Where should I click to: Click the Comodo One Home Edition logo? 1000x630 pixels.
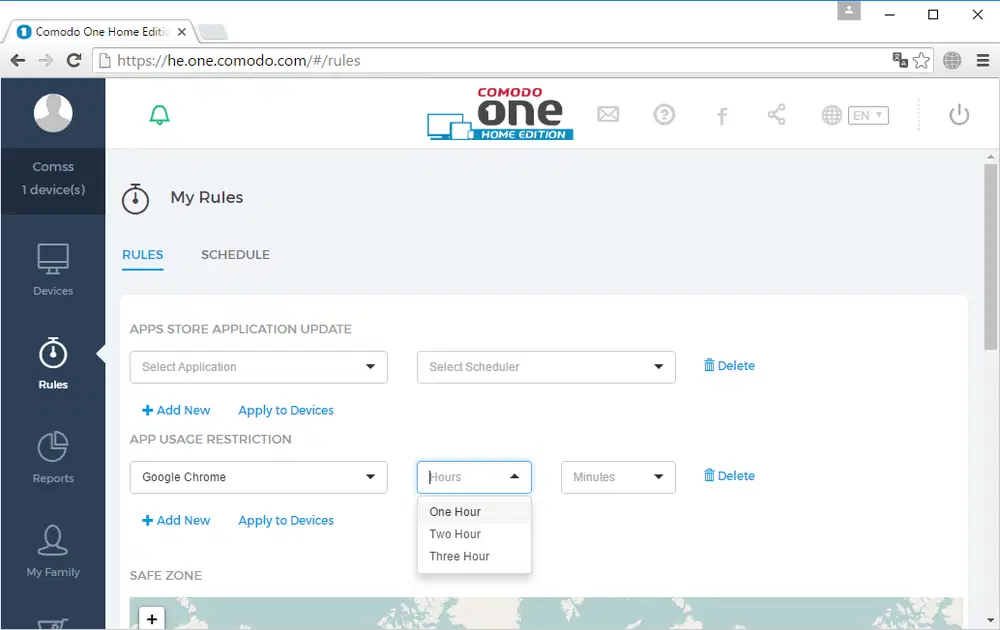pos(500,114)
